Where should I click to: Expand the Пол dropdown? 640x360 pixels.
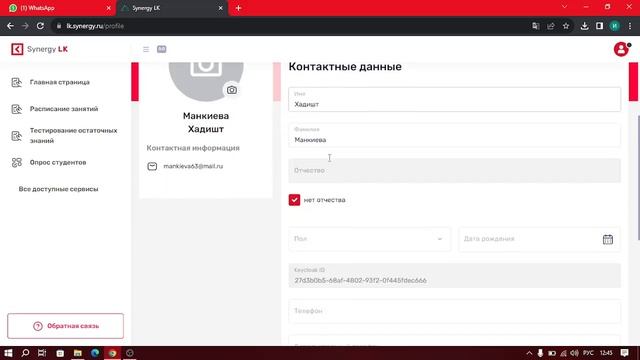coord(369,239)
